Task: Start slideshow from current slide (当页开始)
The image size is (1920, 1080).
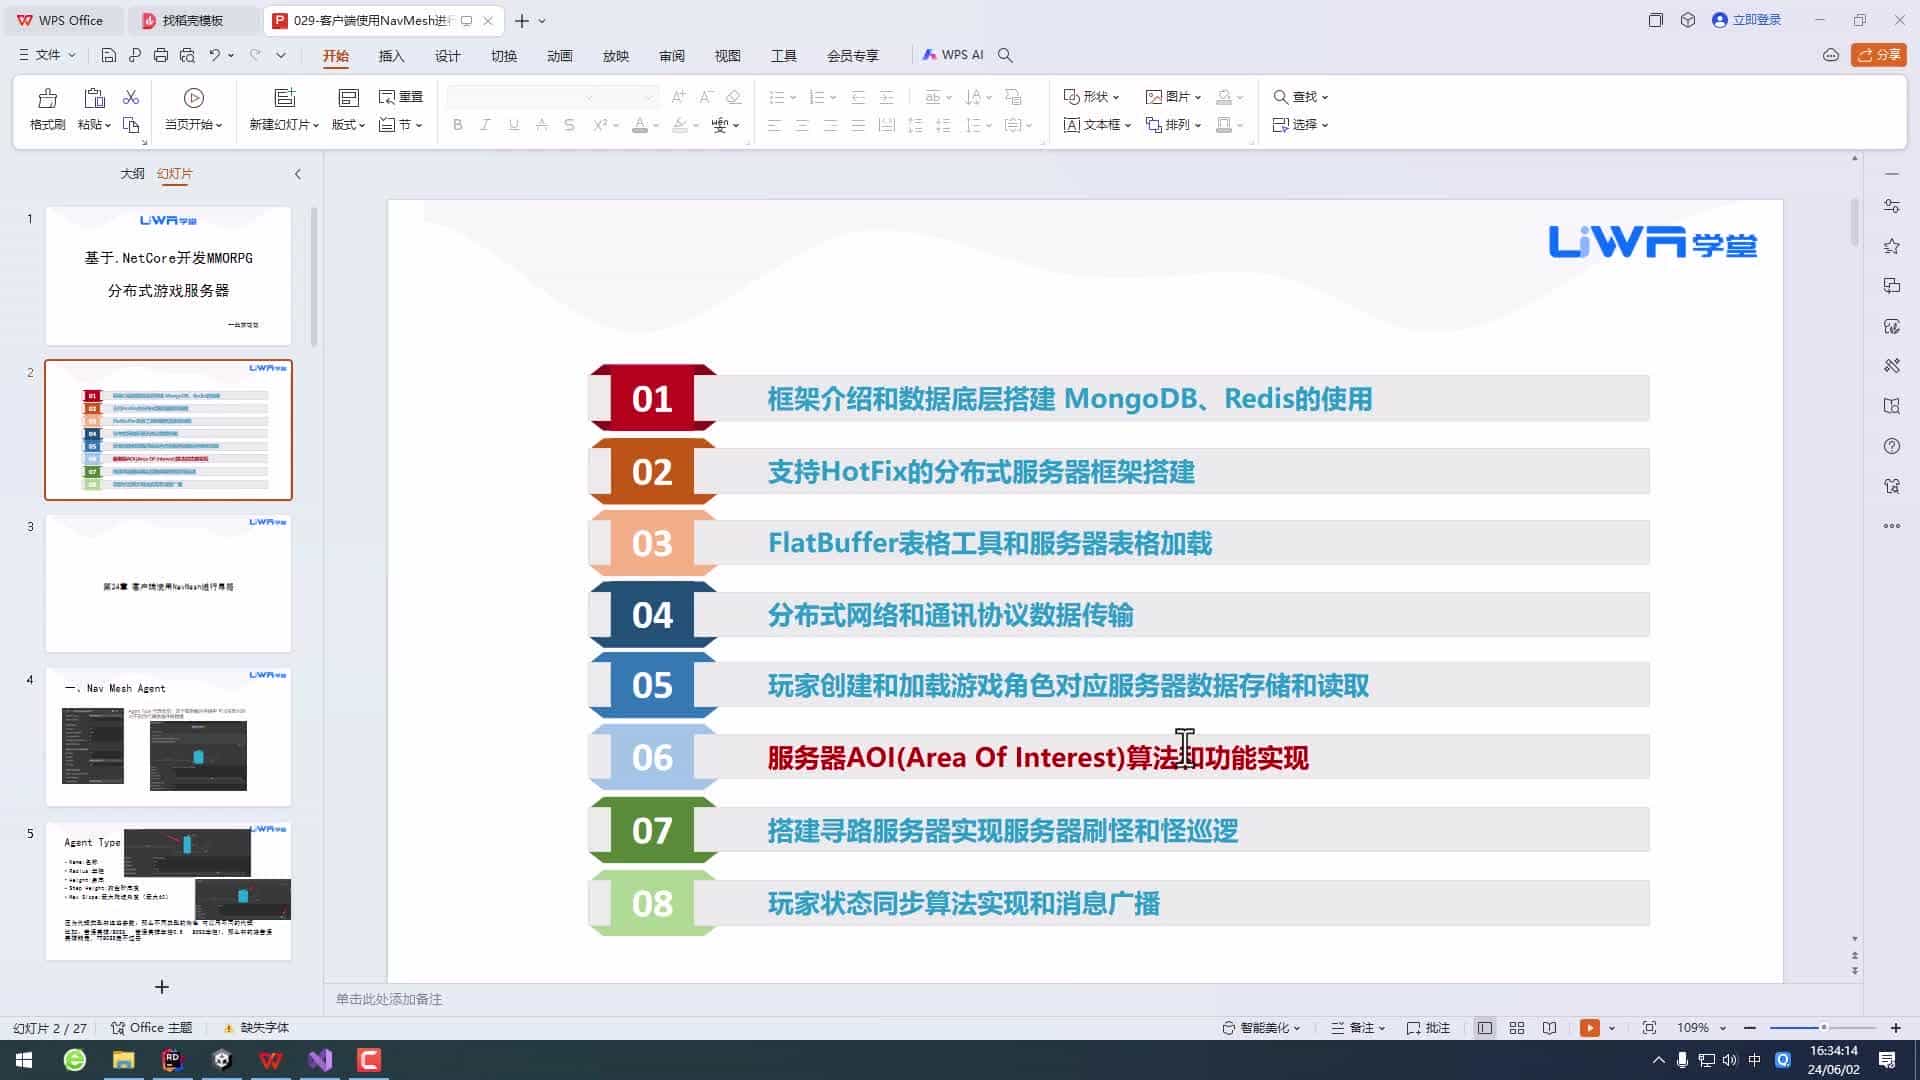Action: tap(193, 98)
